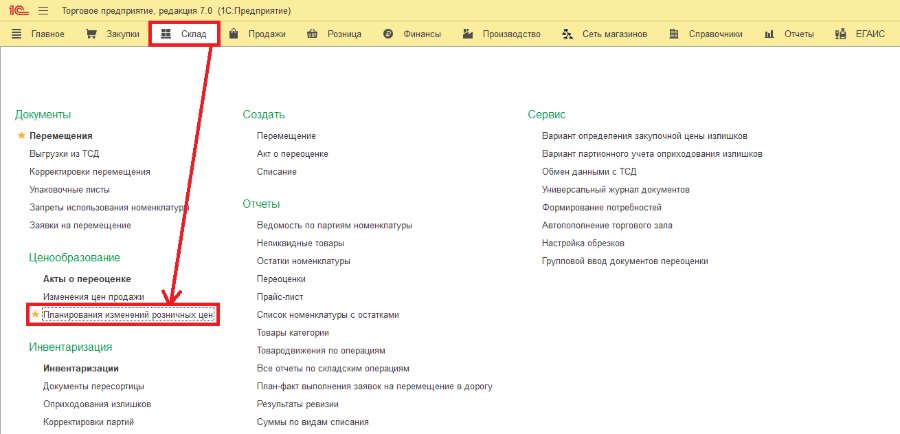
Task: Open the Переоценки report
Action: click(281, 279)
